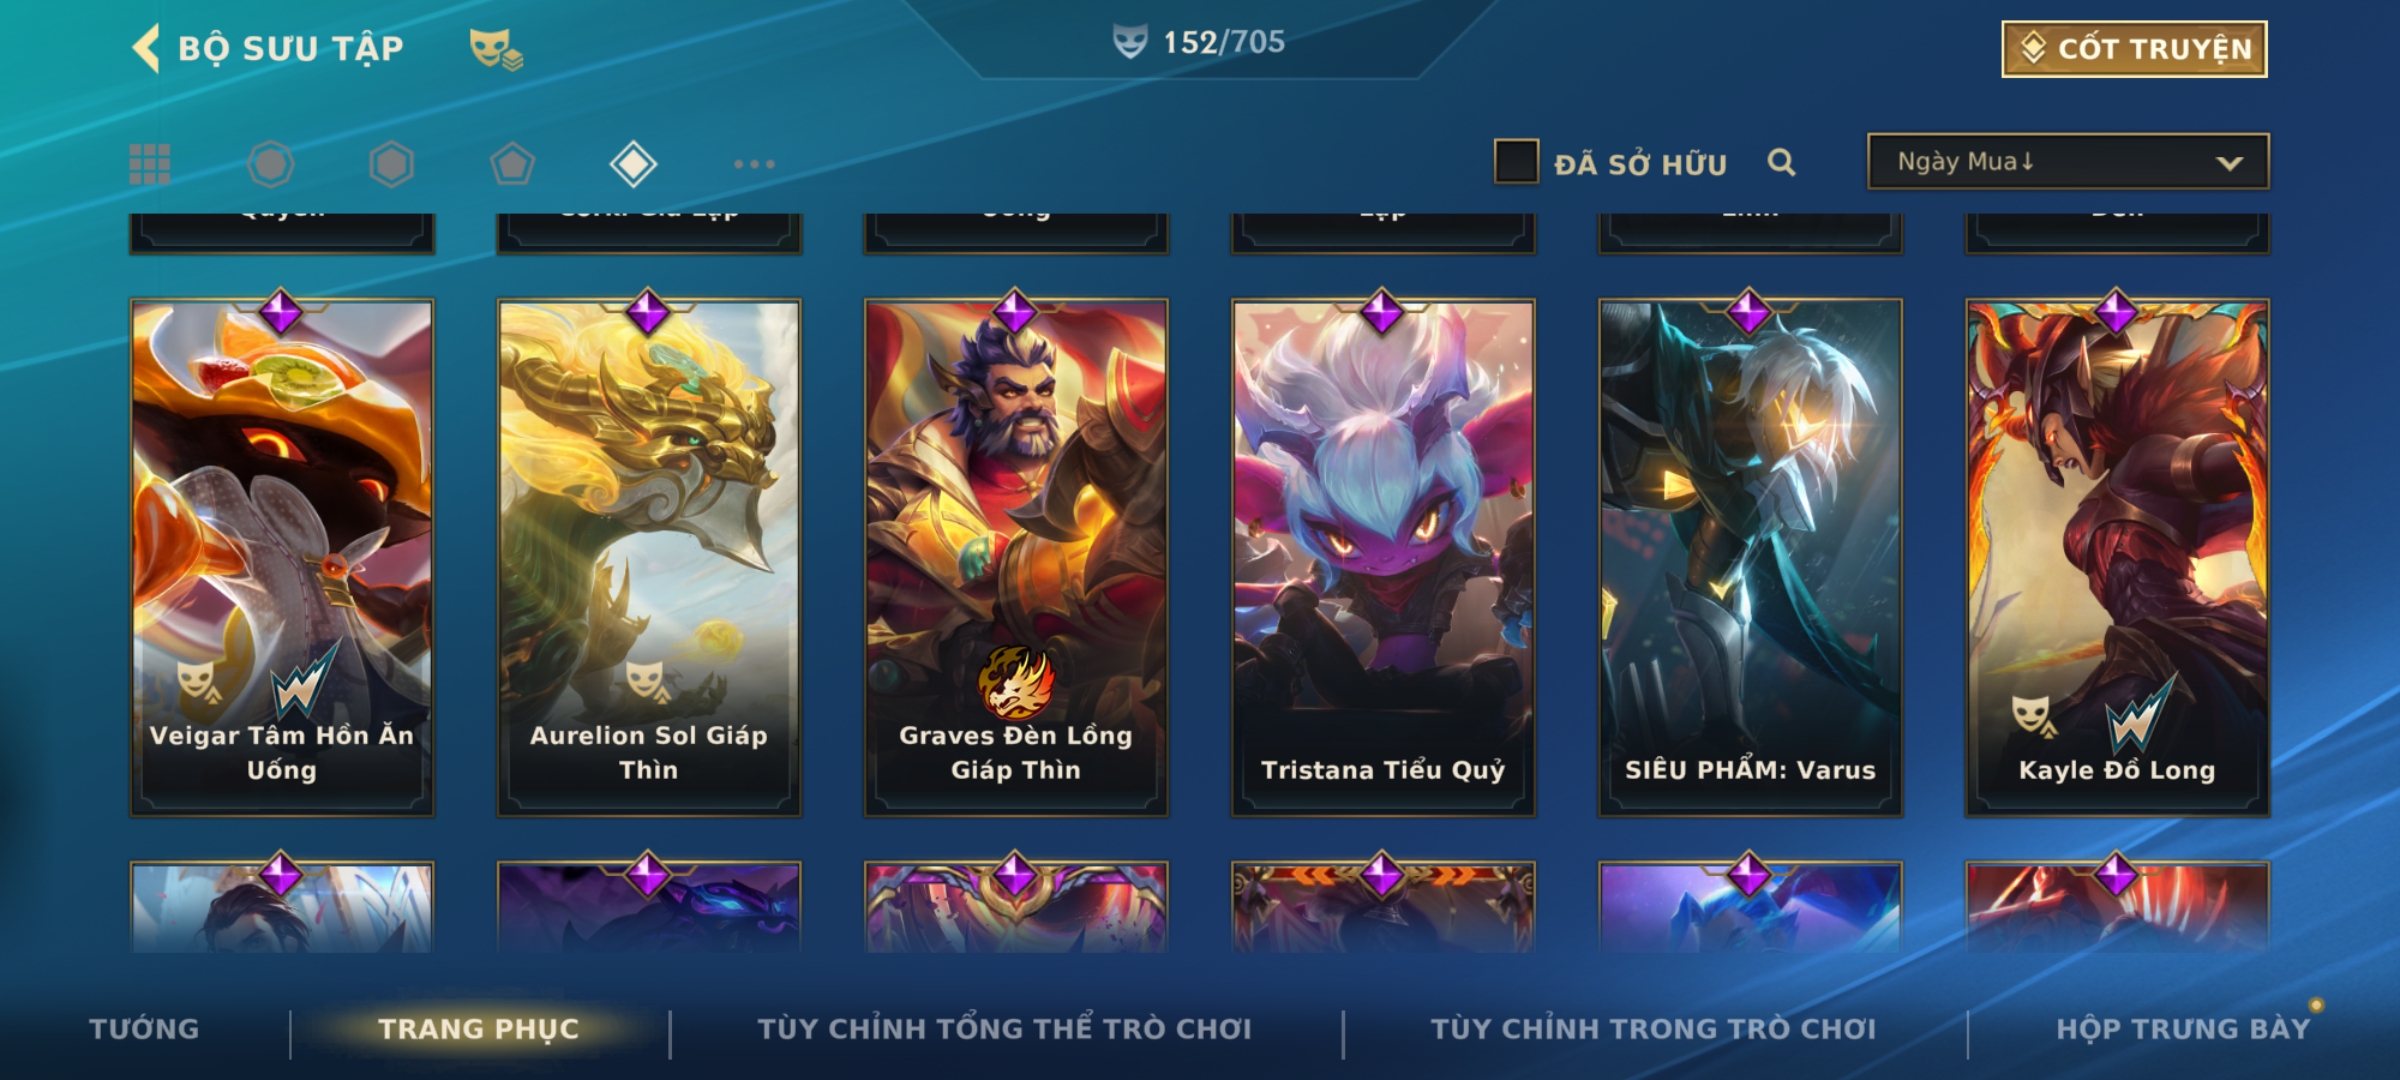Click the Cốt Truyện button
2400x1080 pixels.
pyautogui.click(x=2134, y=49)
